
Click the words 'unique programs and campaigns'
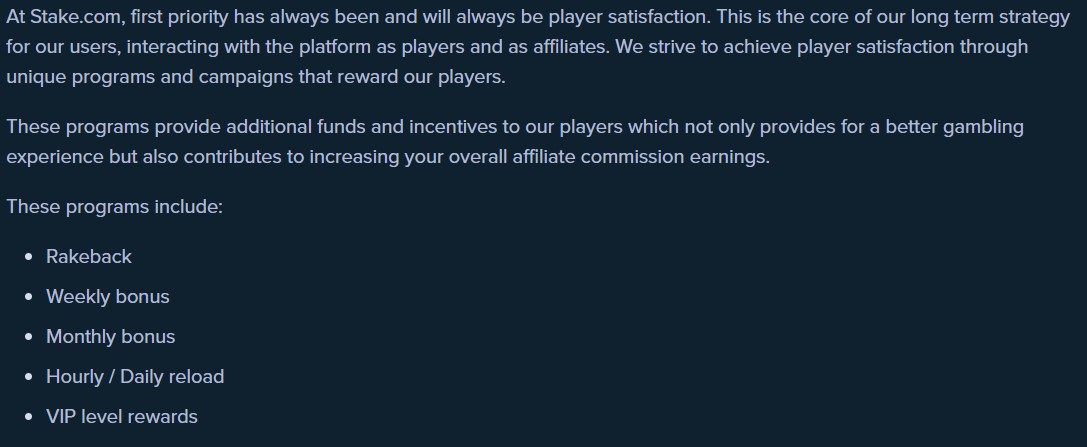tap(150, 77)
